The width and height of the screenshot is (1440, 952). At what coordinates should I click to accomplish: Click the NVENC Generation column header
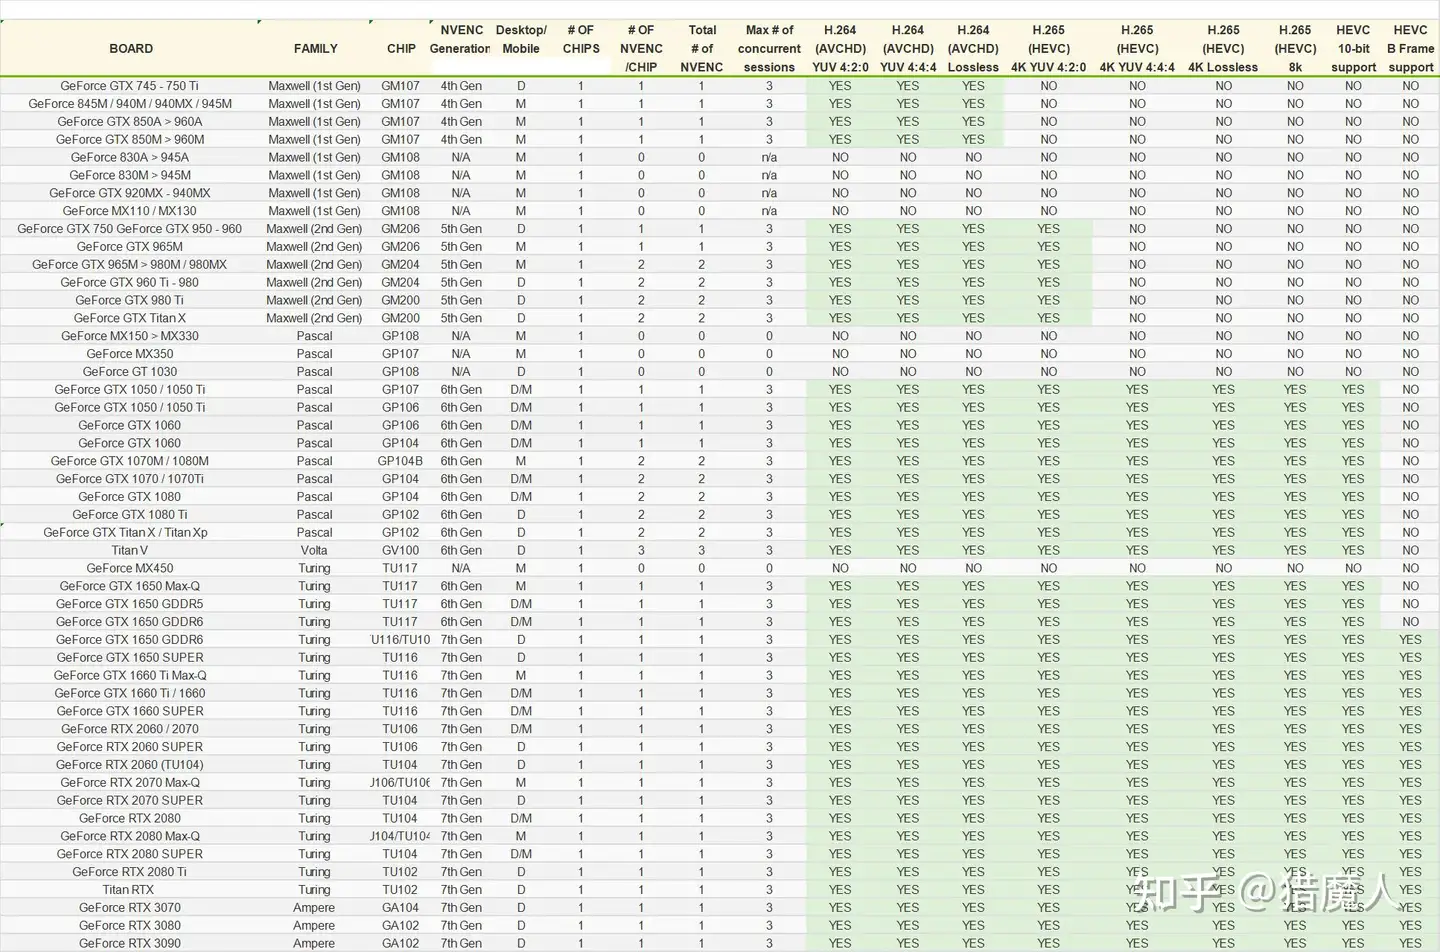[x=460, y=39]
